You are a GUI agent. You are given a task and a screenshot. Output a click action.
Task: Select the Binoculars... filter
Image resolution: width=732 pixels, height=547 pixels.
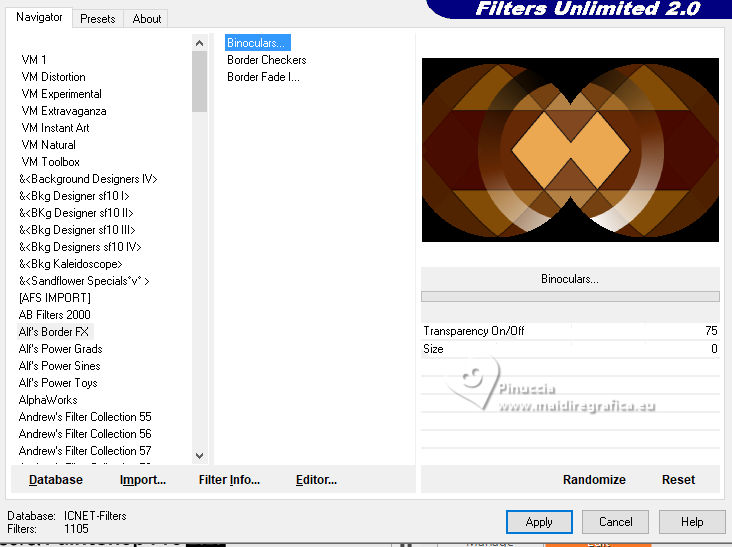pyautogui.click(x=257, y=43)
